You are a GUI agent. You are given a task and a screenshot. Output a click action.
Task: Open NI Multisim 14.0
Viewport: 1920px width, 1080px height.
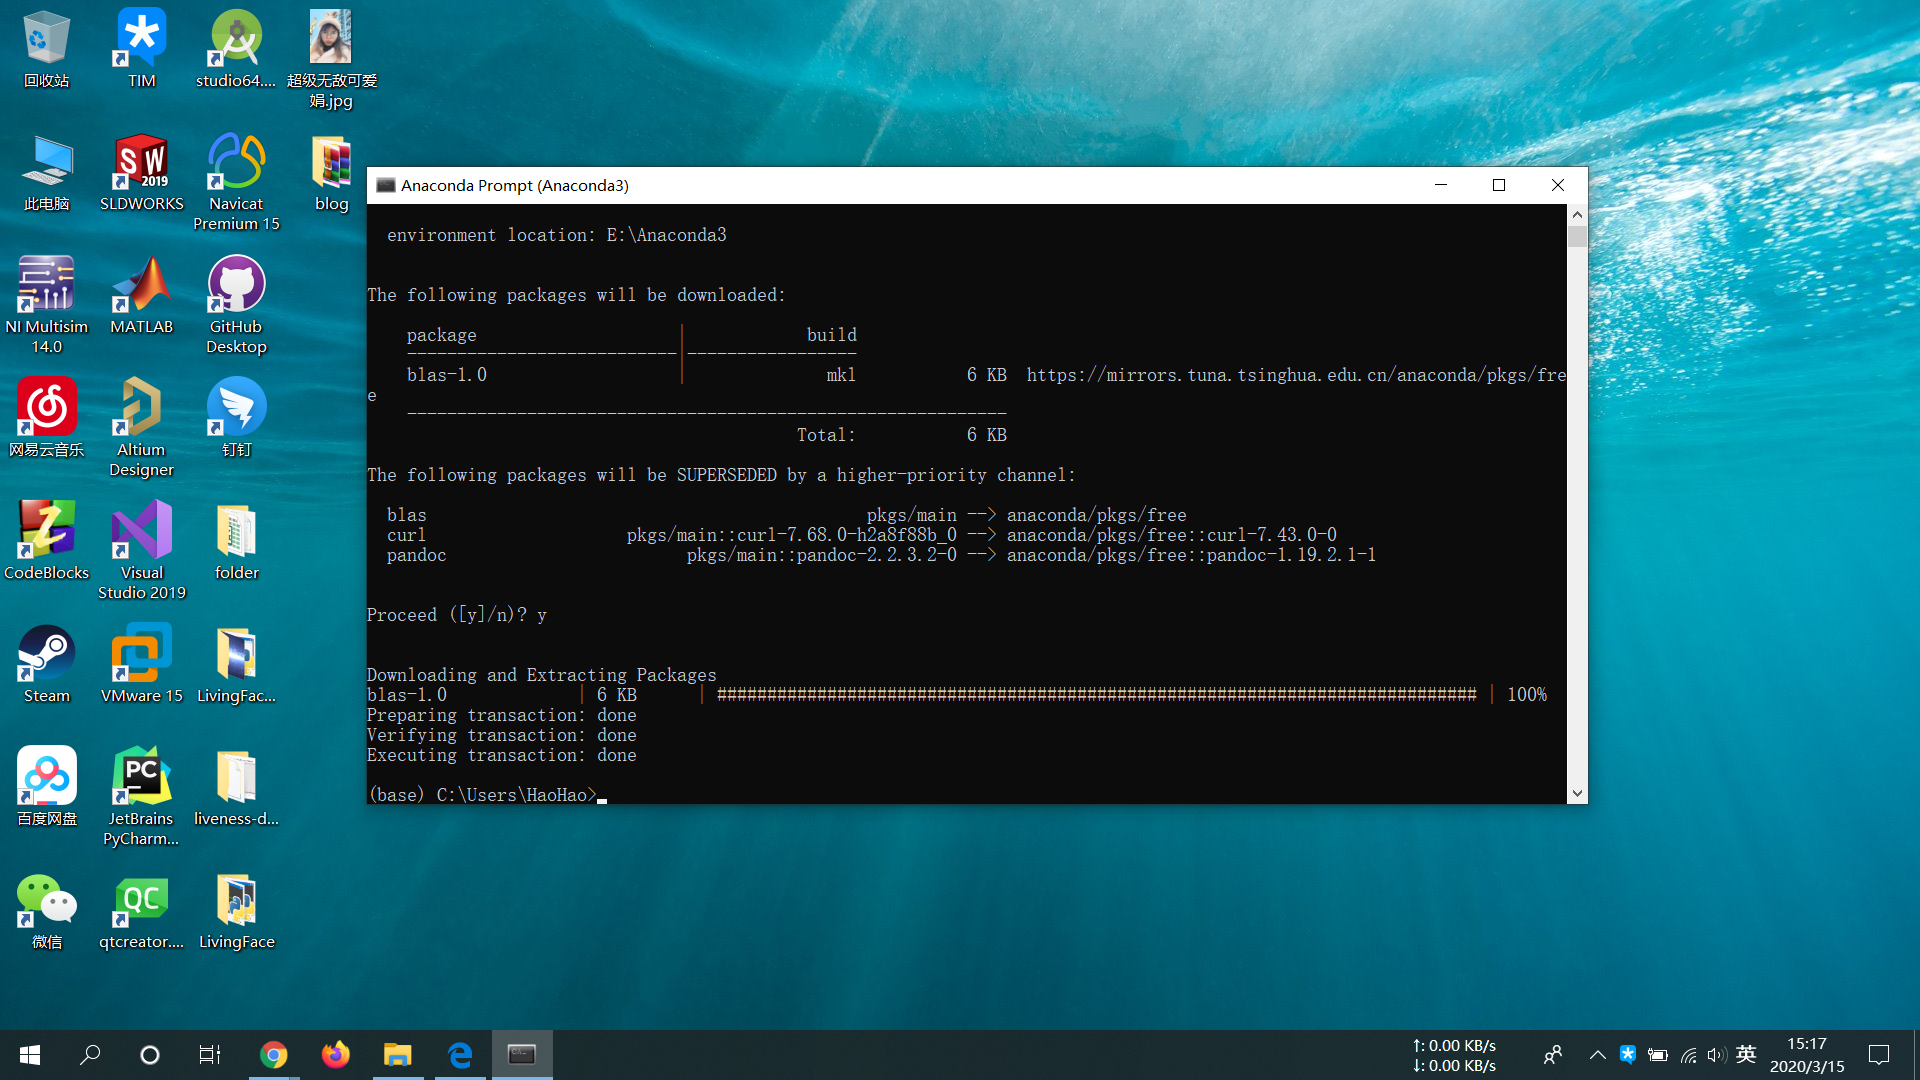[46, 285]
